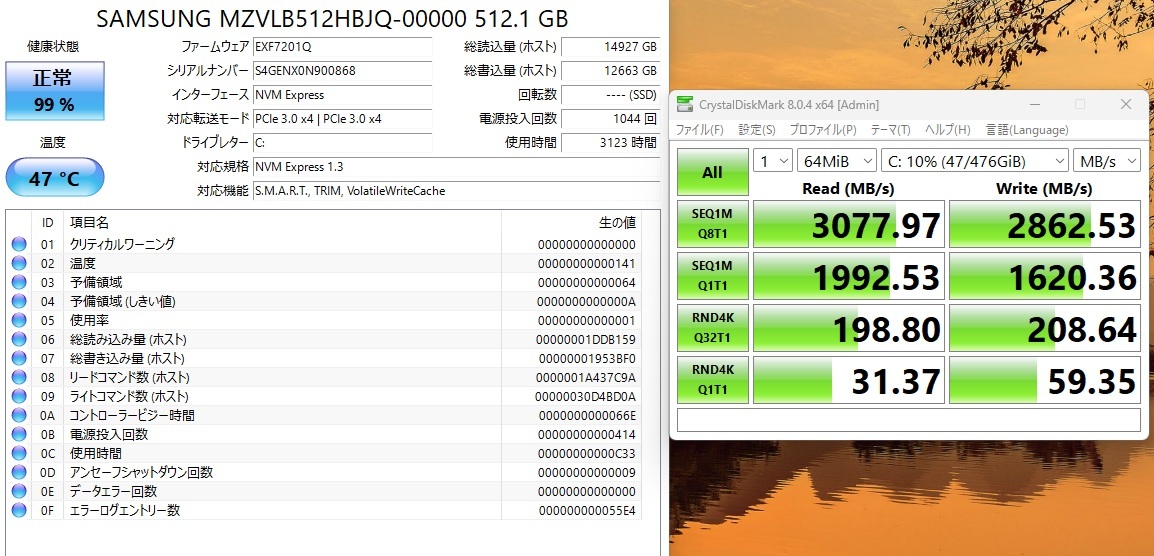The image size is (1154, 556).
Task: Click the blue status orb for row 07
Action: coord(18,359)
